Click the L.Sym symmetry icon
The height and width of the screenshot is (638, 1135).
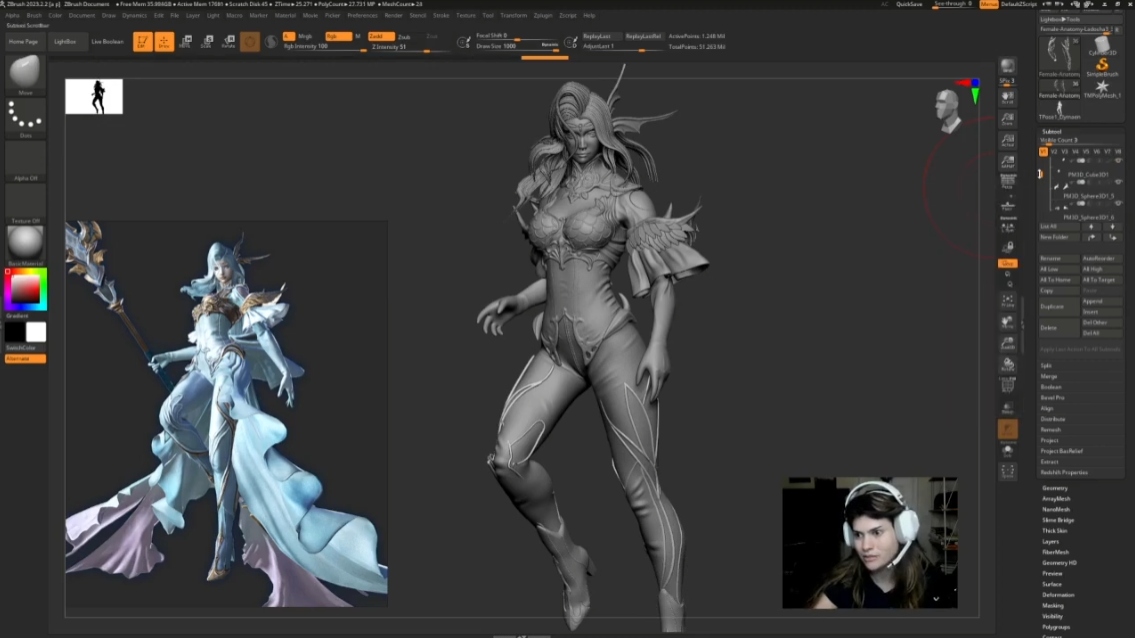tap(1008, 227)
